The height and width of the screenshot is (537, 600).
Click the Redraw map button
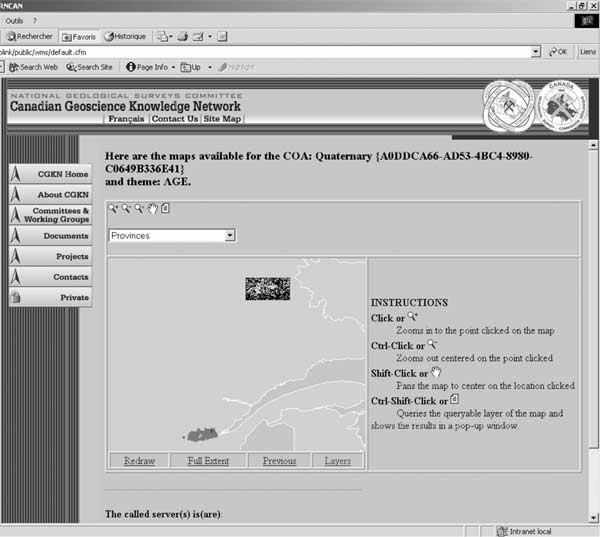[139, 461]
